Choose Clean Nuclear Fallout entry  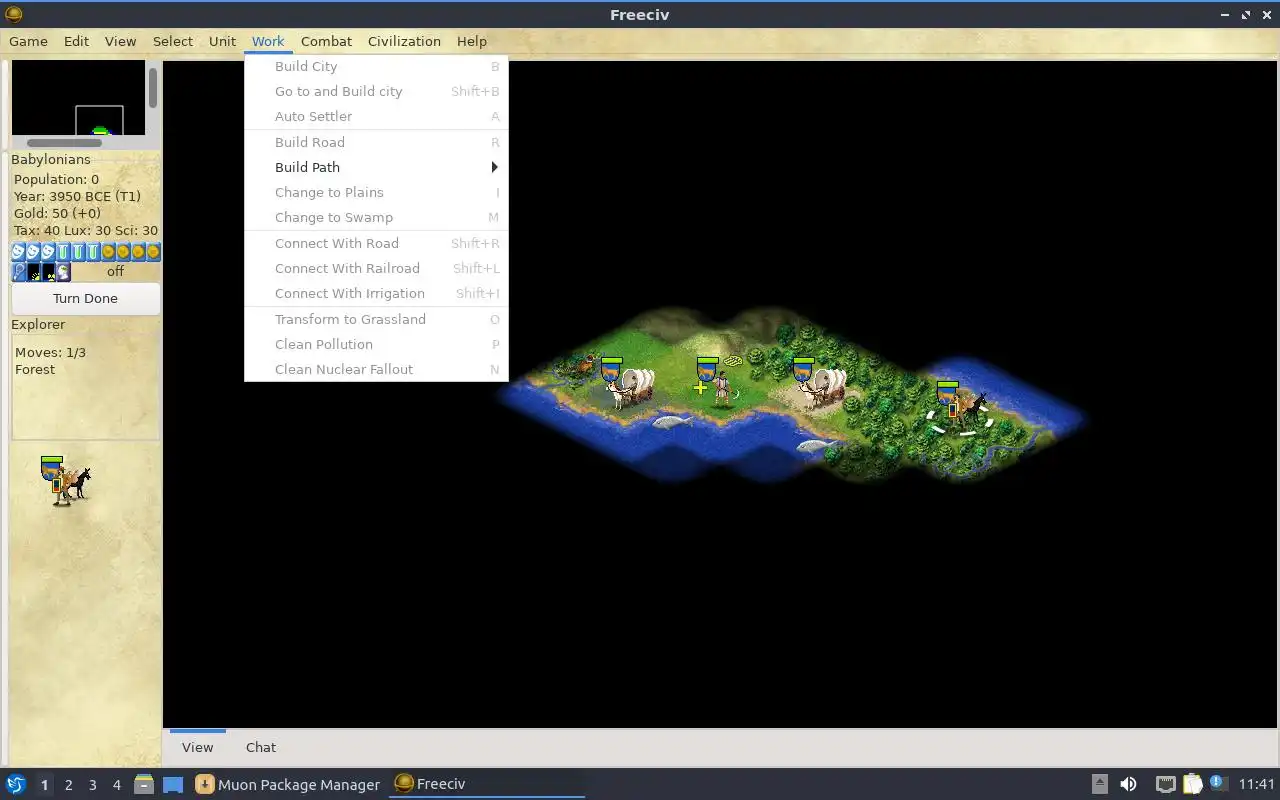click(376, 369)
